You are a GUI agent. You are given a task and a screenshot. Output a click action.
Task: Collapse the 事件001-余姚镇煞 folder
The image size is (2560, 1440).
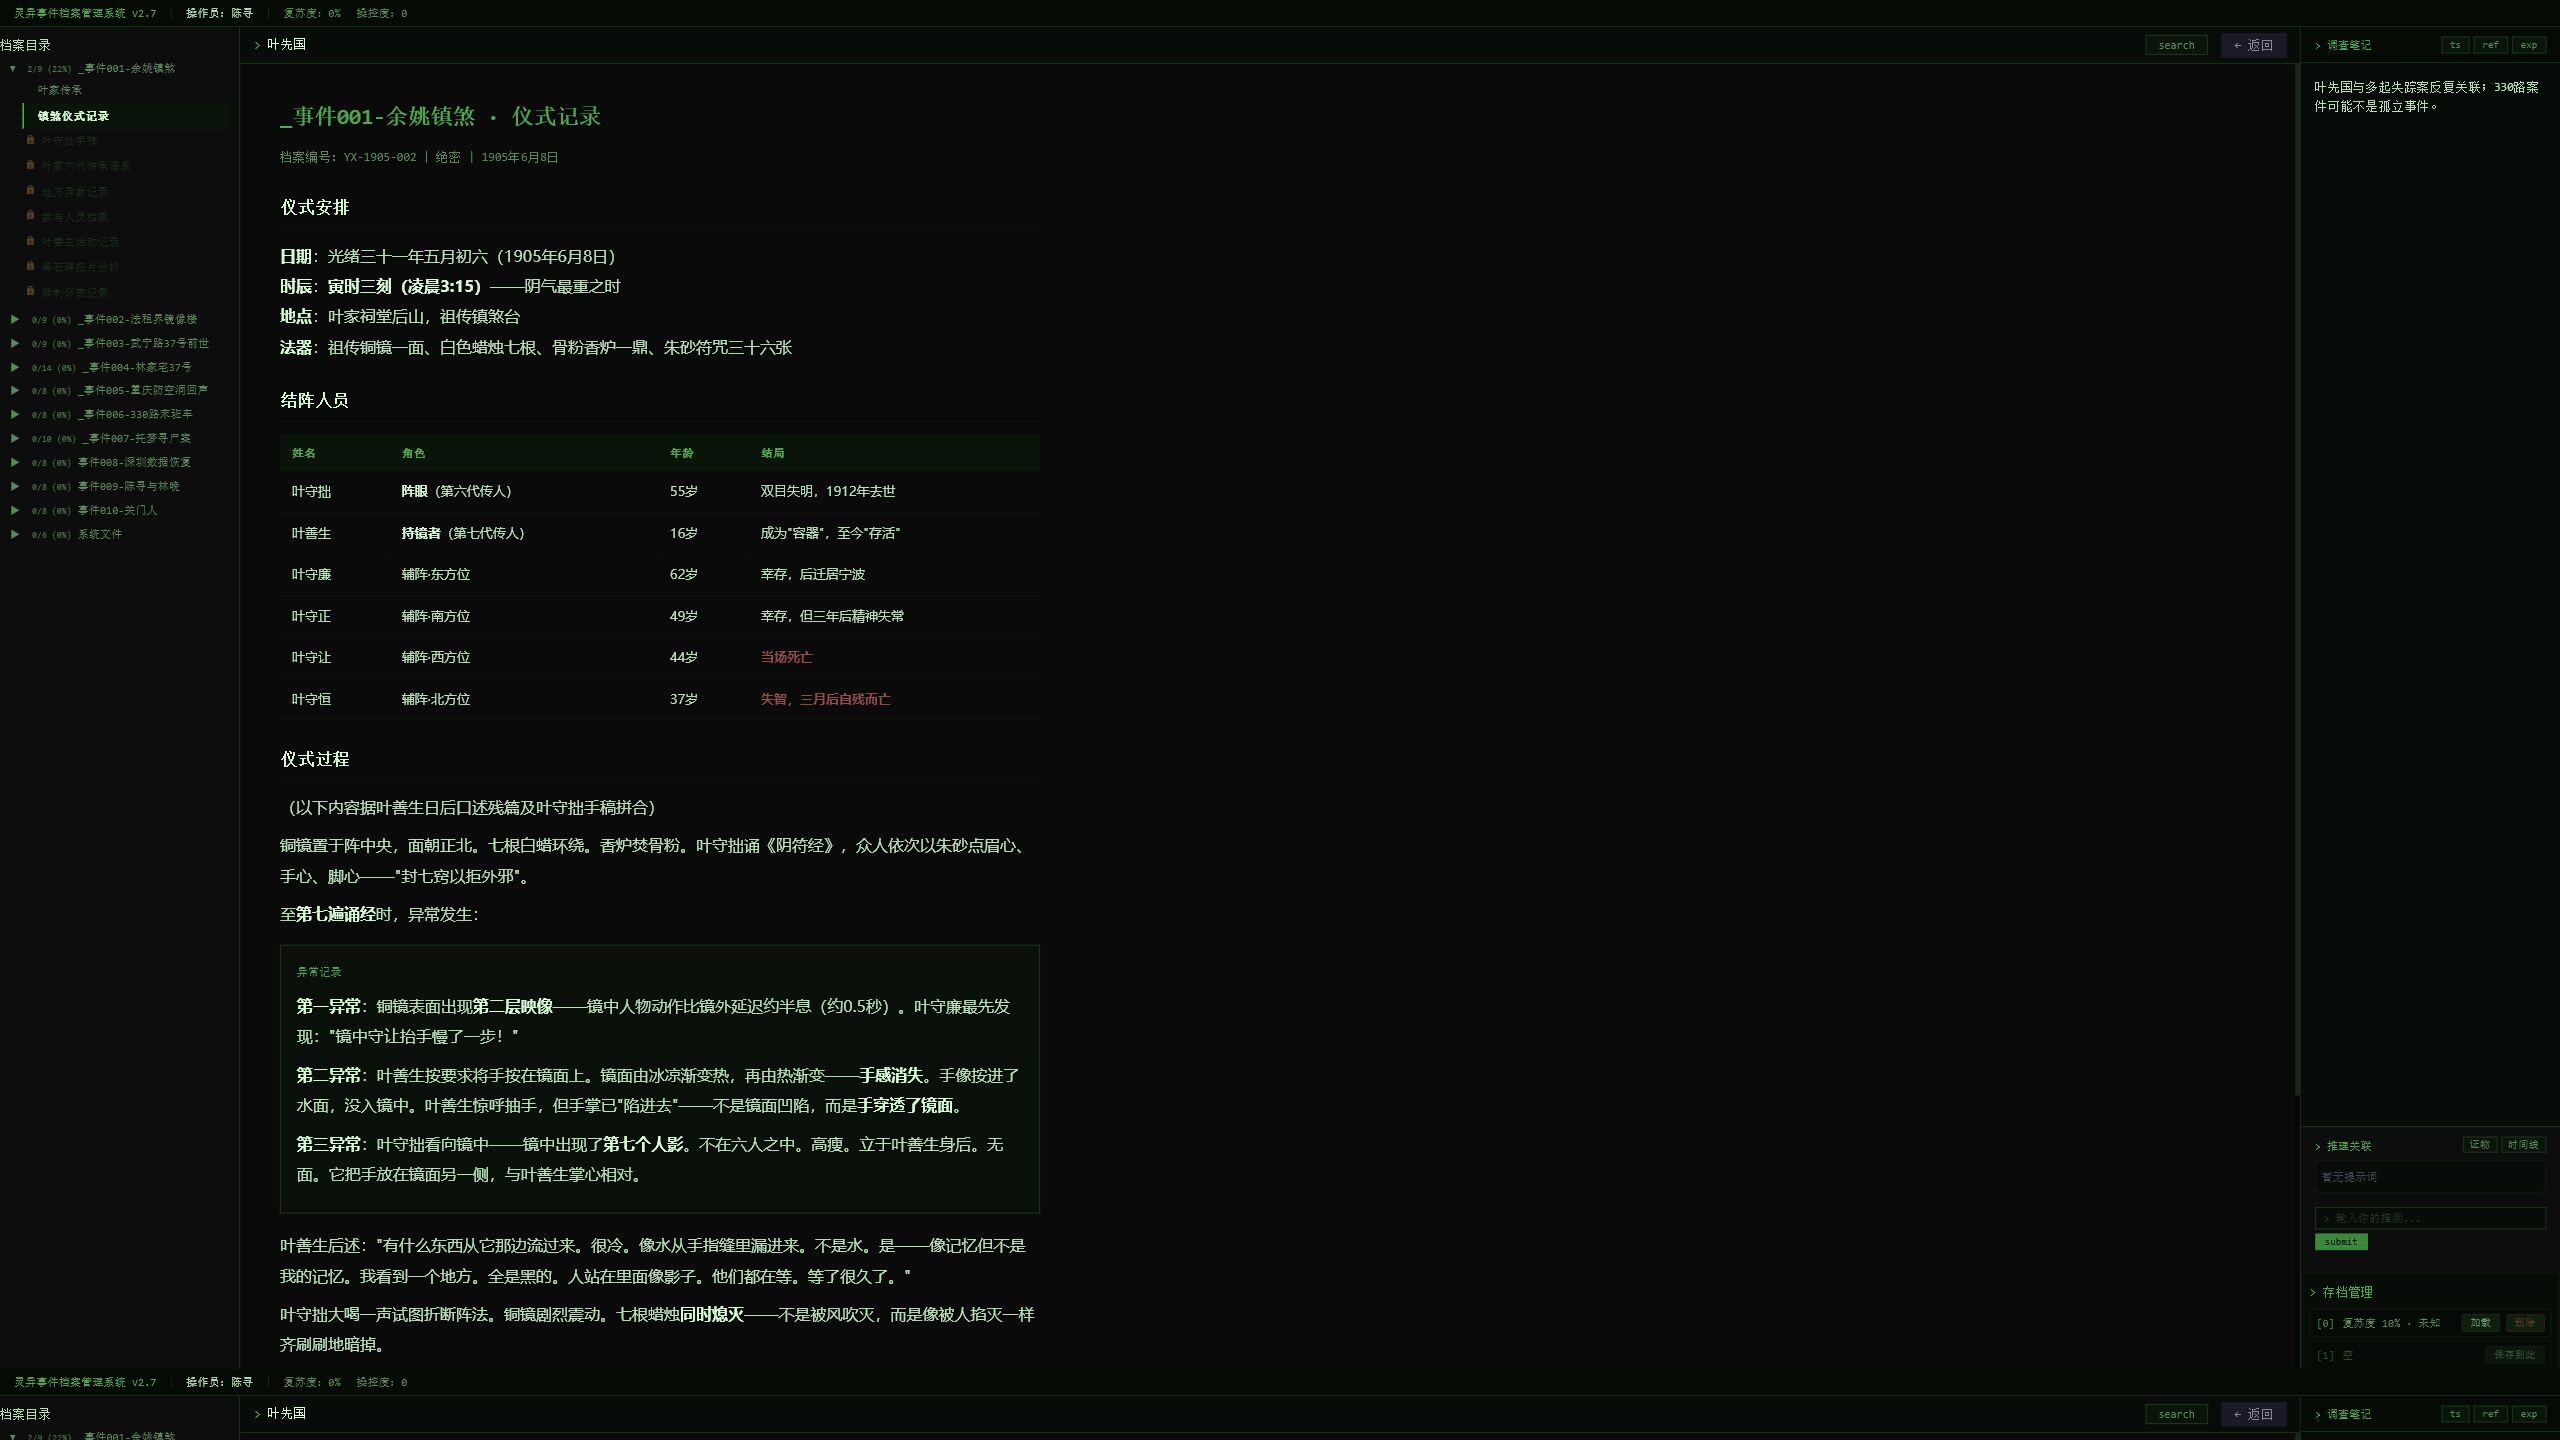[13, 69]
